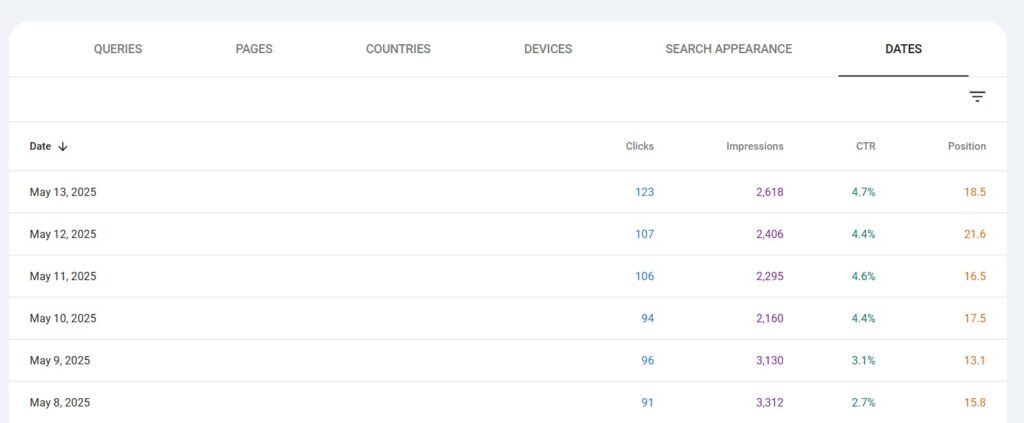
Task: Sort by the CTR column header
Action: coord(865,146)
